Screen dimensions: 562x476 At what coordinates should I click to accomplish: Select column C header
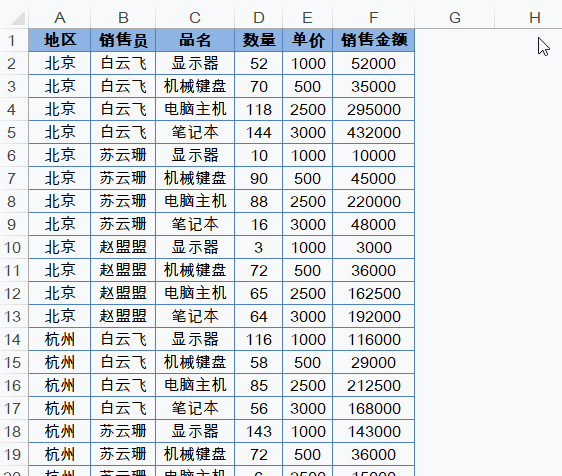[195, 18]
